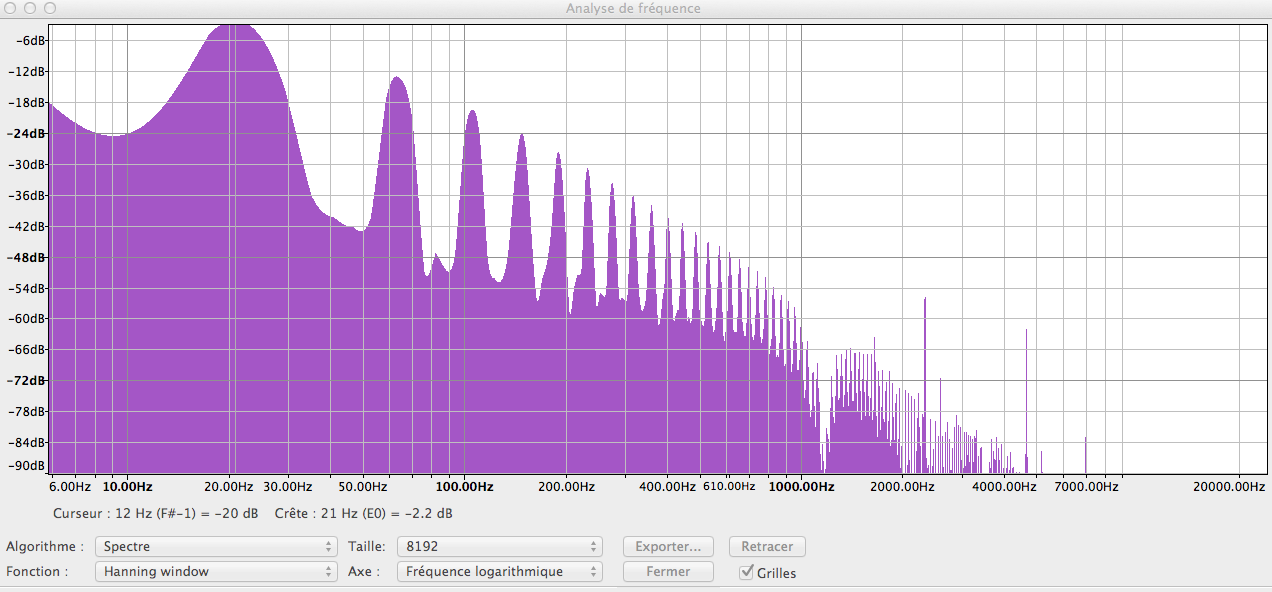
Task: Open the Fonction dropdown showing Hanning window
Action: coord(216,572)
